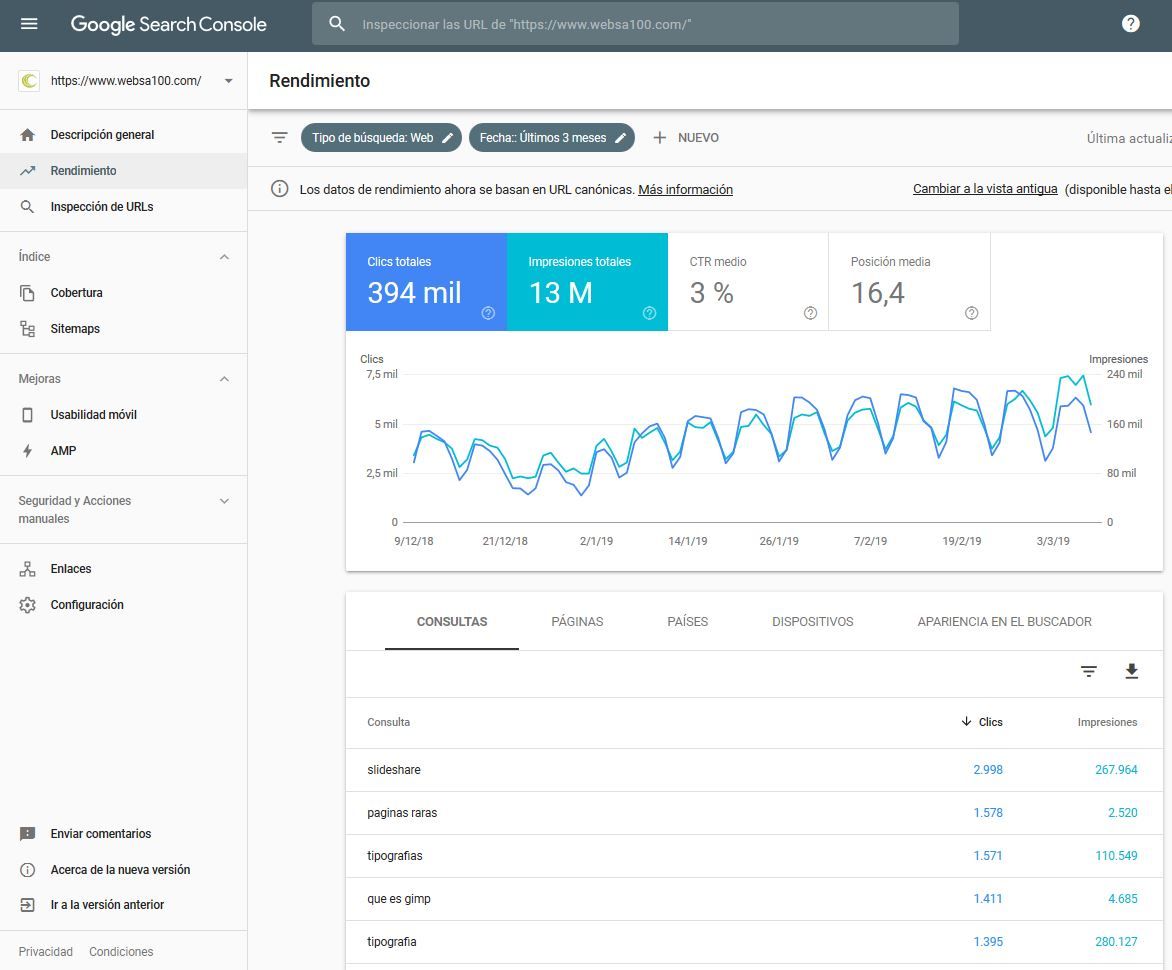The image size is (1172, 970).
Task: Open the hamburger main menu
Action: tap(29, 24)
